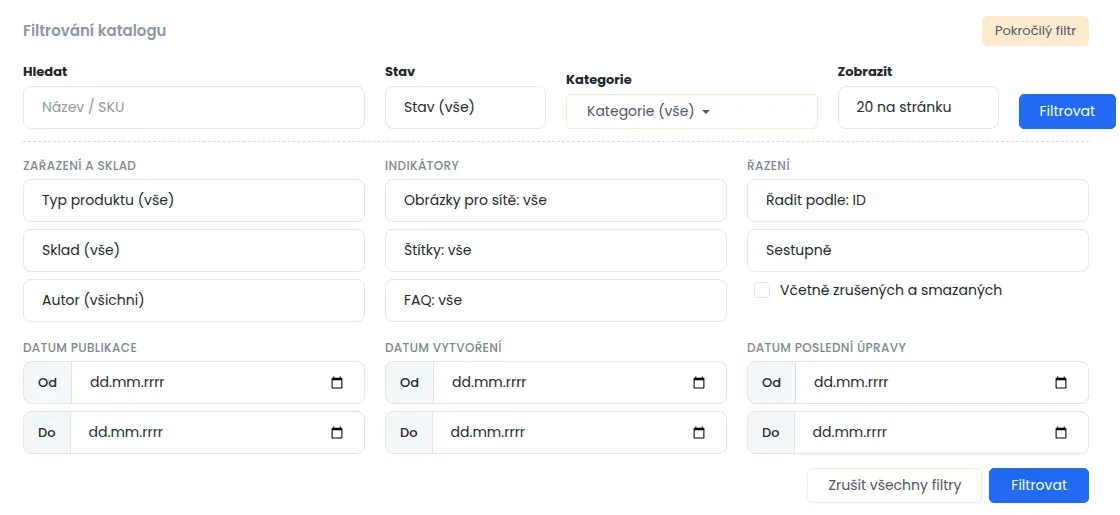Focus Datum vytvoření Do date field
Image resolution: width=1120 pixels, height=515 pixels.
[x=579, y=433]
